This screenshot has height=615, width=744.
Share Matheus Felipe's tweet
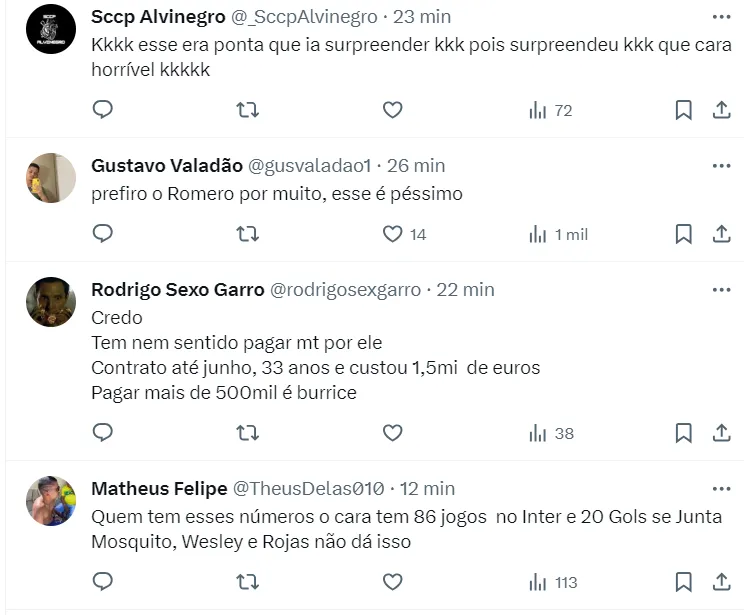pos(721,581)
